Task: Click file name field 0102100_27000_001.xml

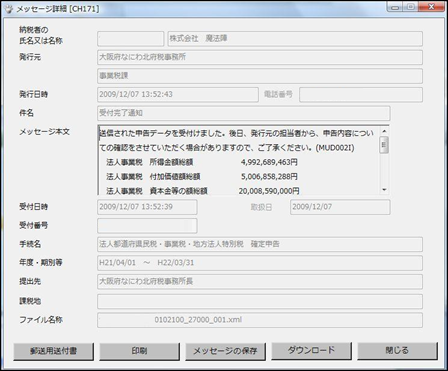Action: coord(260,320)
